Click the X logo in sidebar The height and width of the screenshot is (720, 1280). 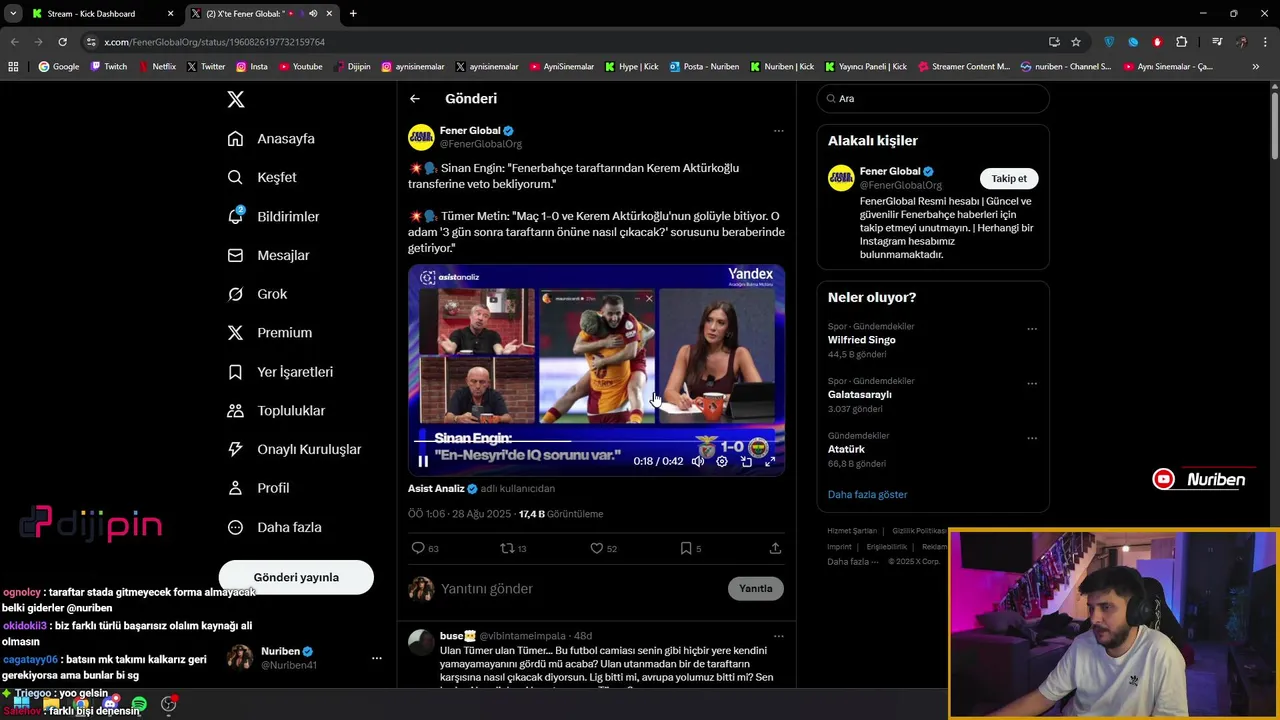coord(236,99)
